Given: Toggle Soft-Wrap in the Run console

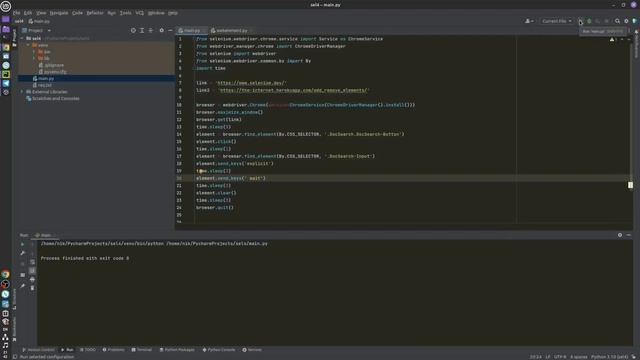Looking at the screenshot, I should [32, 262].
